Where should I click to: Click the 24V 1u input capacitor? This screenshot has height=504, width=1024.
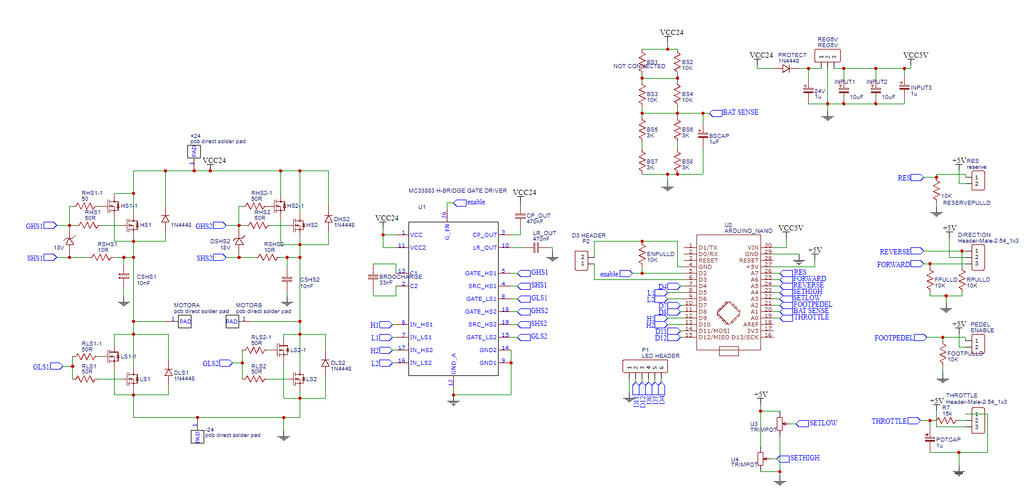808,91
